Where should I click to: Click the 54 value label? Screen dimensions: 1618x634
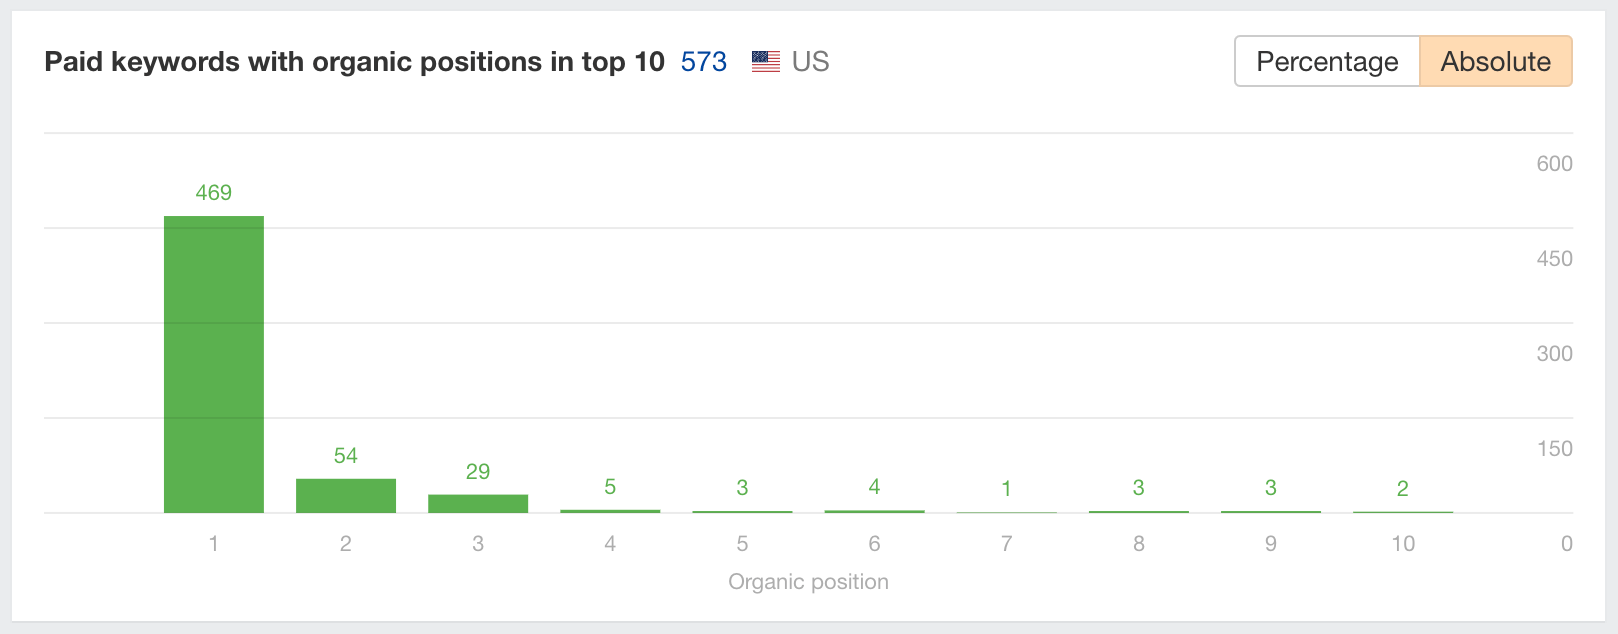346,456
